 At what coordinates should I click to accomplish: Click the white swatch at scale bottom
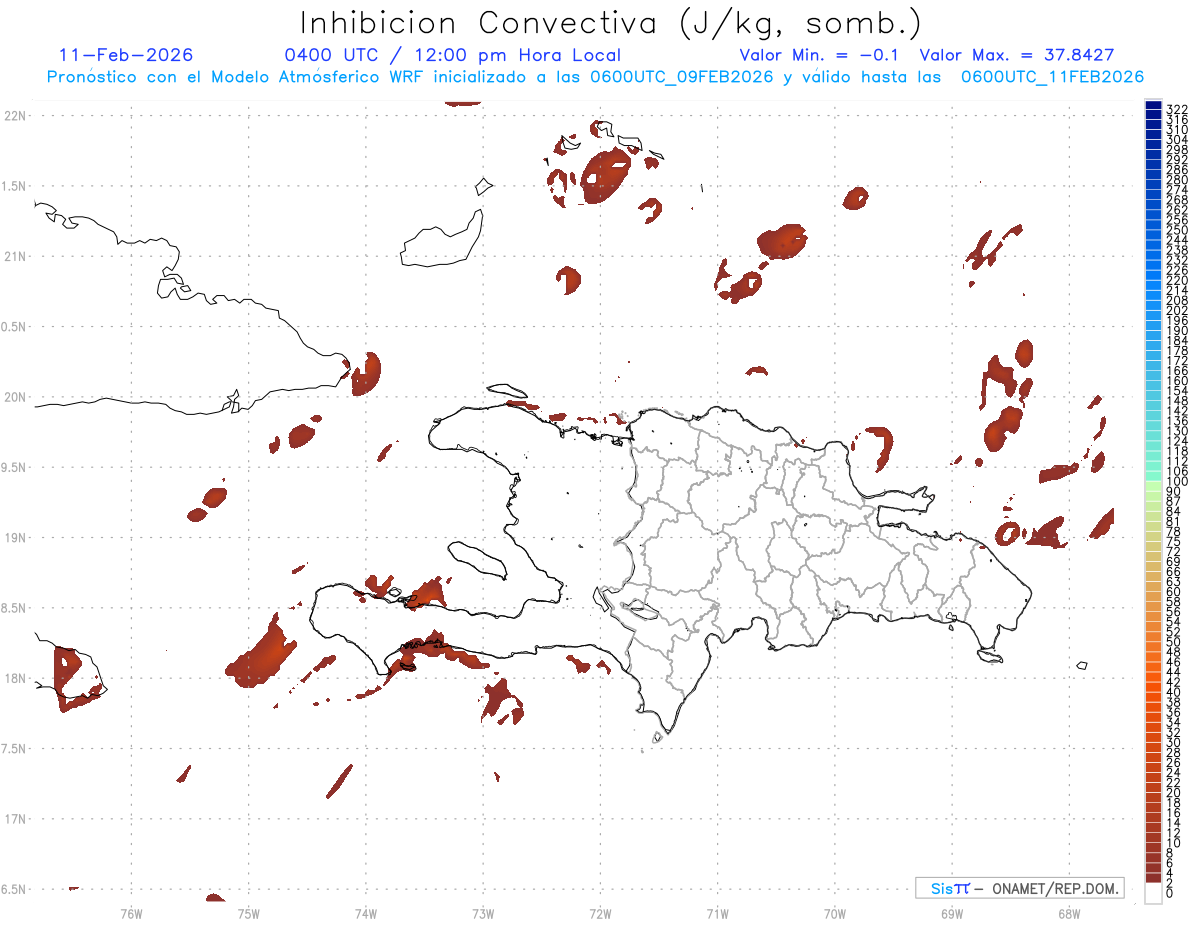(1153, 894)
